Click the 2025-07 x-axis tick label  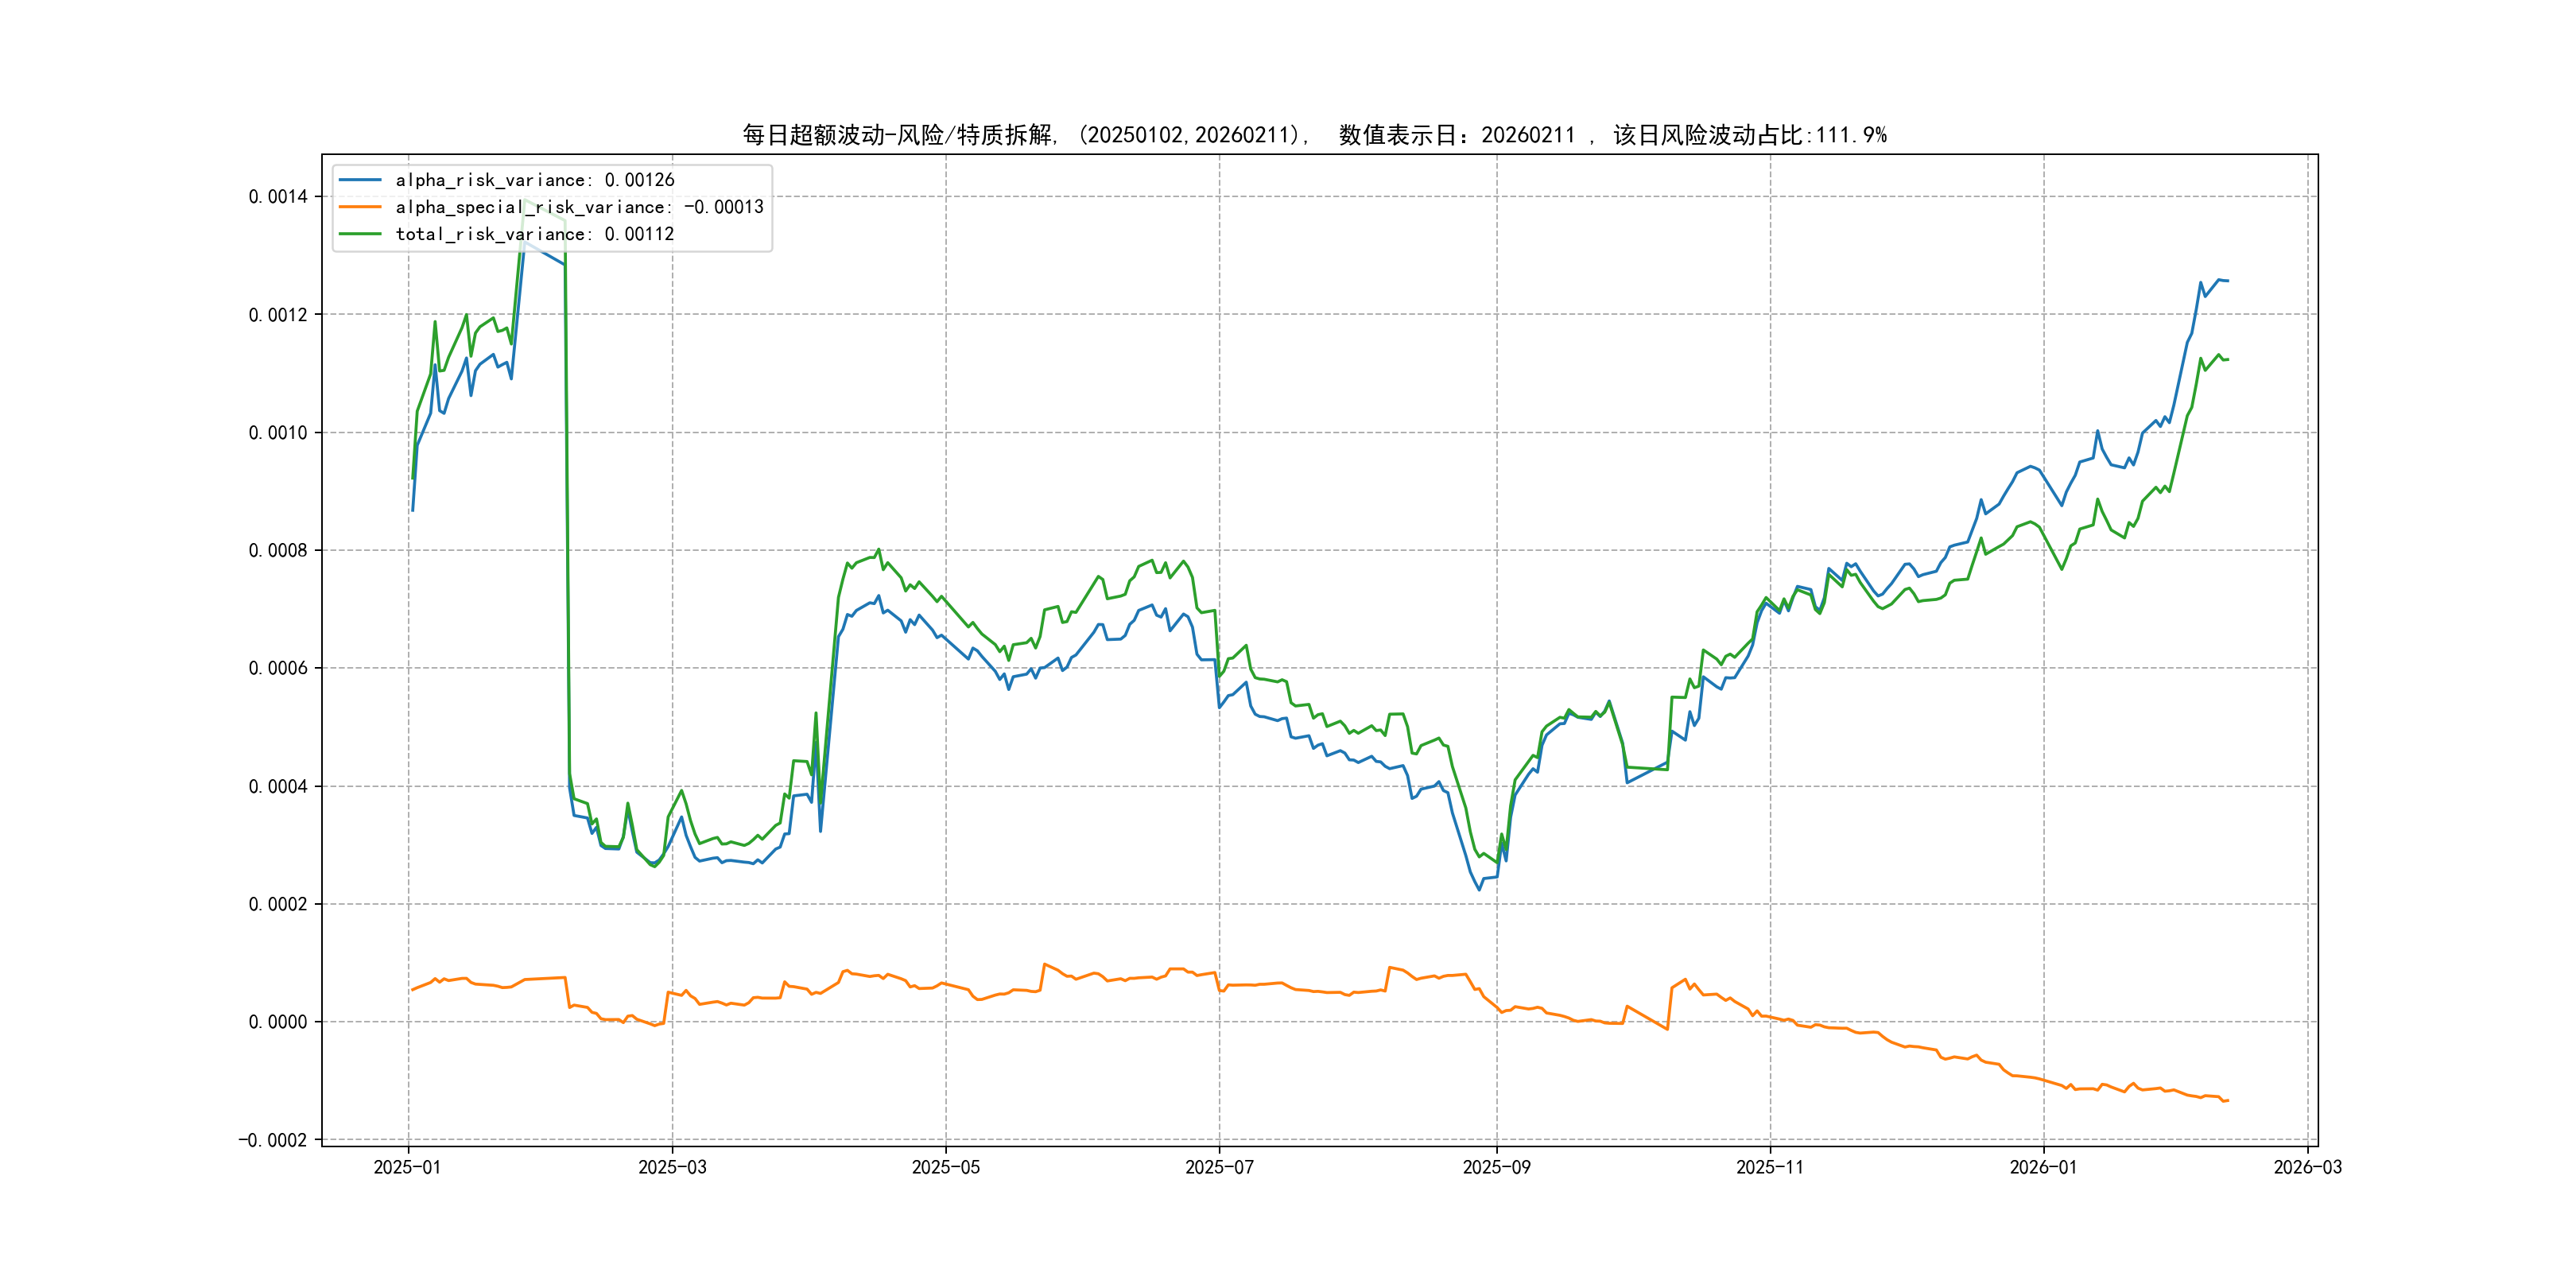coord(1219,1167)
